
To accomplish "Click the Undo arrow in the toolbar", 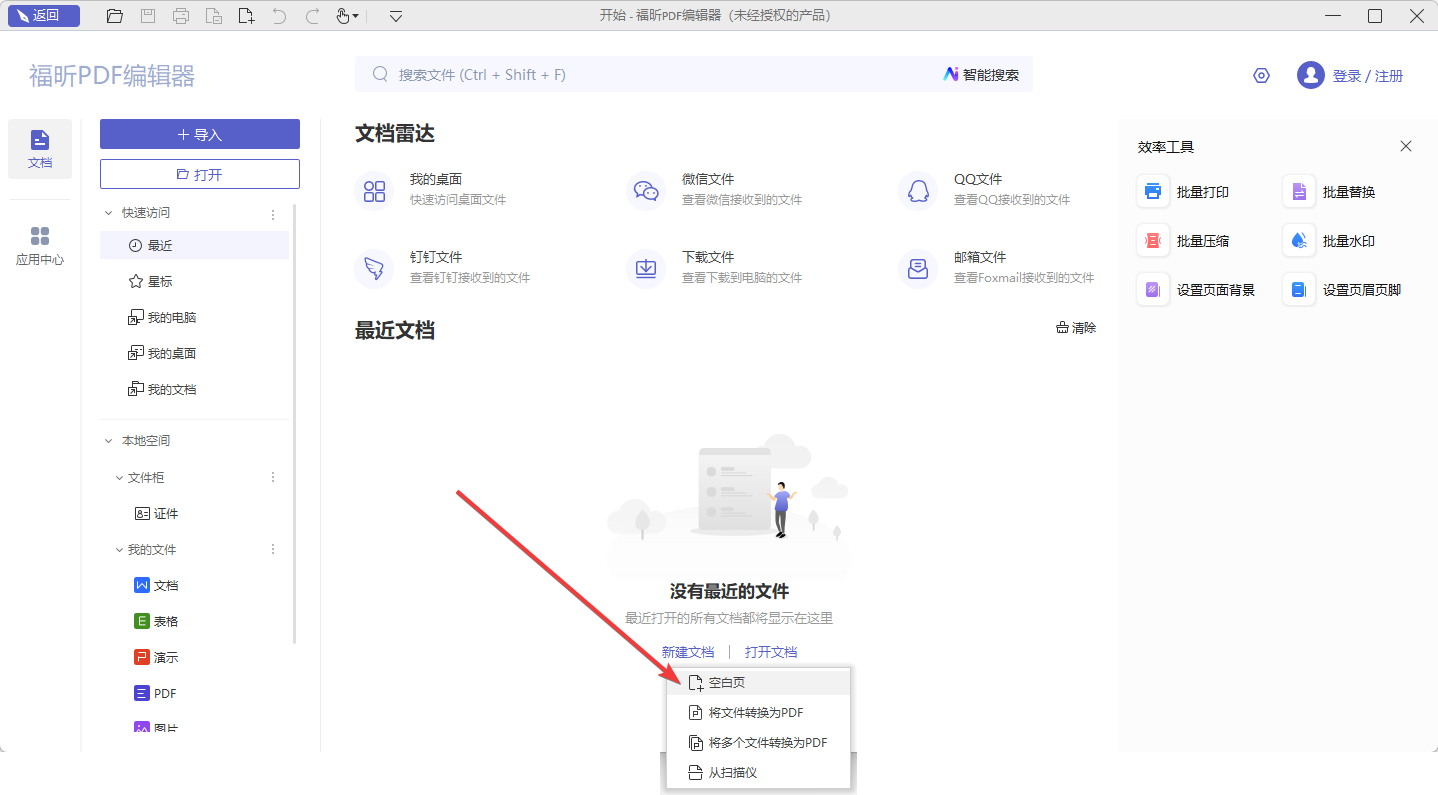I will point(279,16).
